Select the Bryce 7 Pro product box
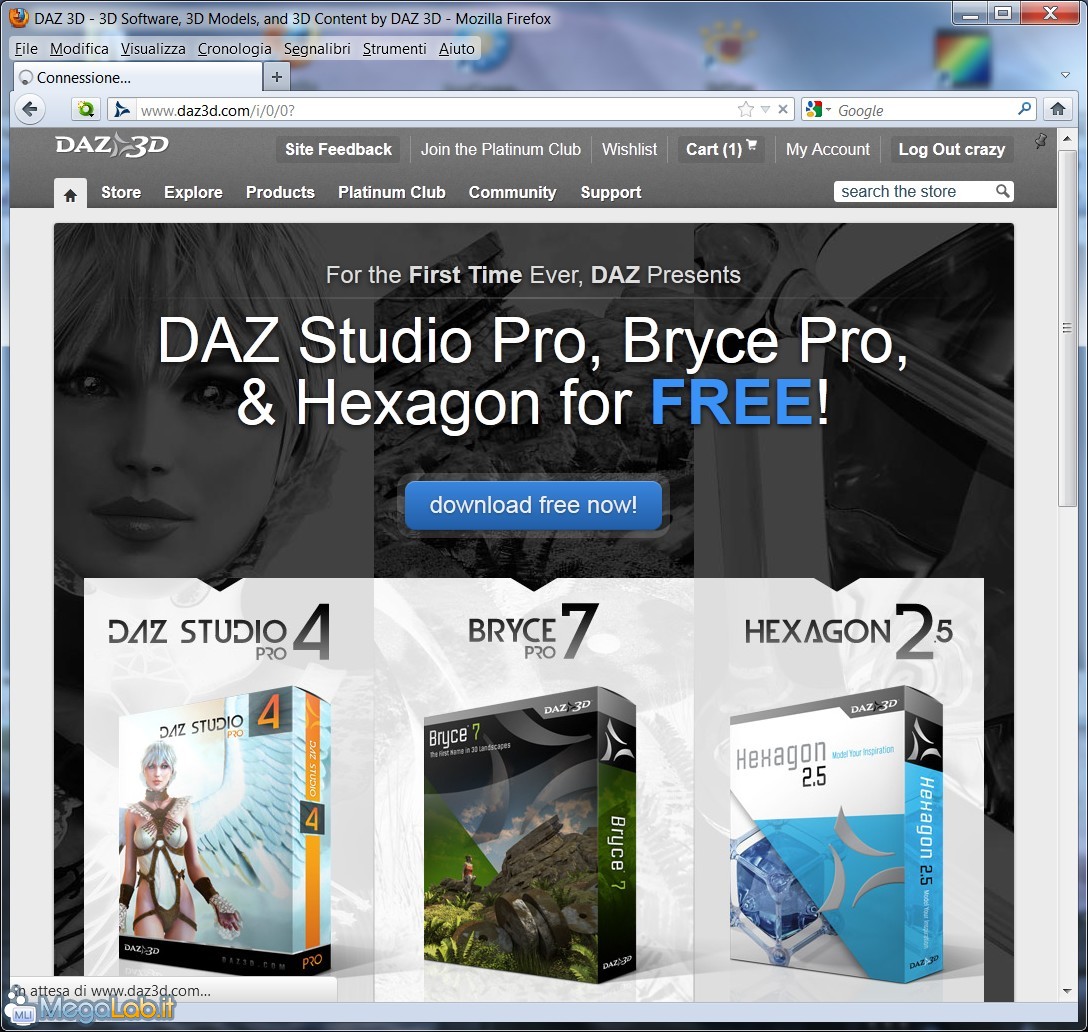The image size is (1088, 1032). [x=530, y=830]
